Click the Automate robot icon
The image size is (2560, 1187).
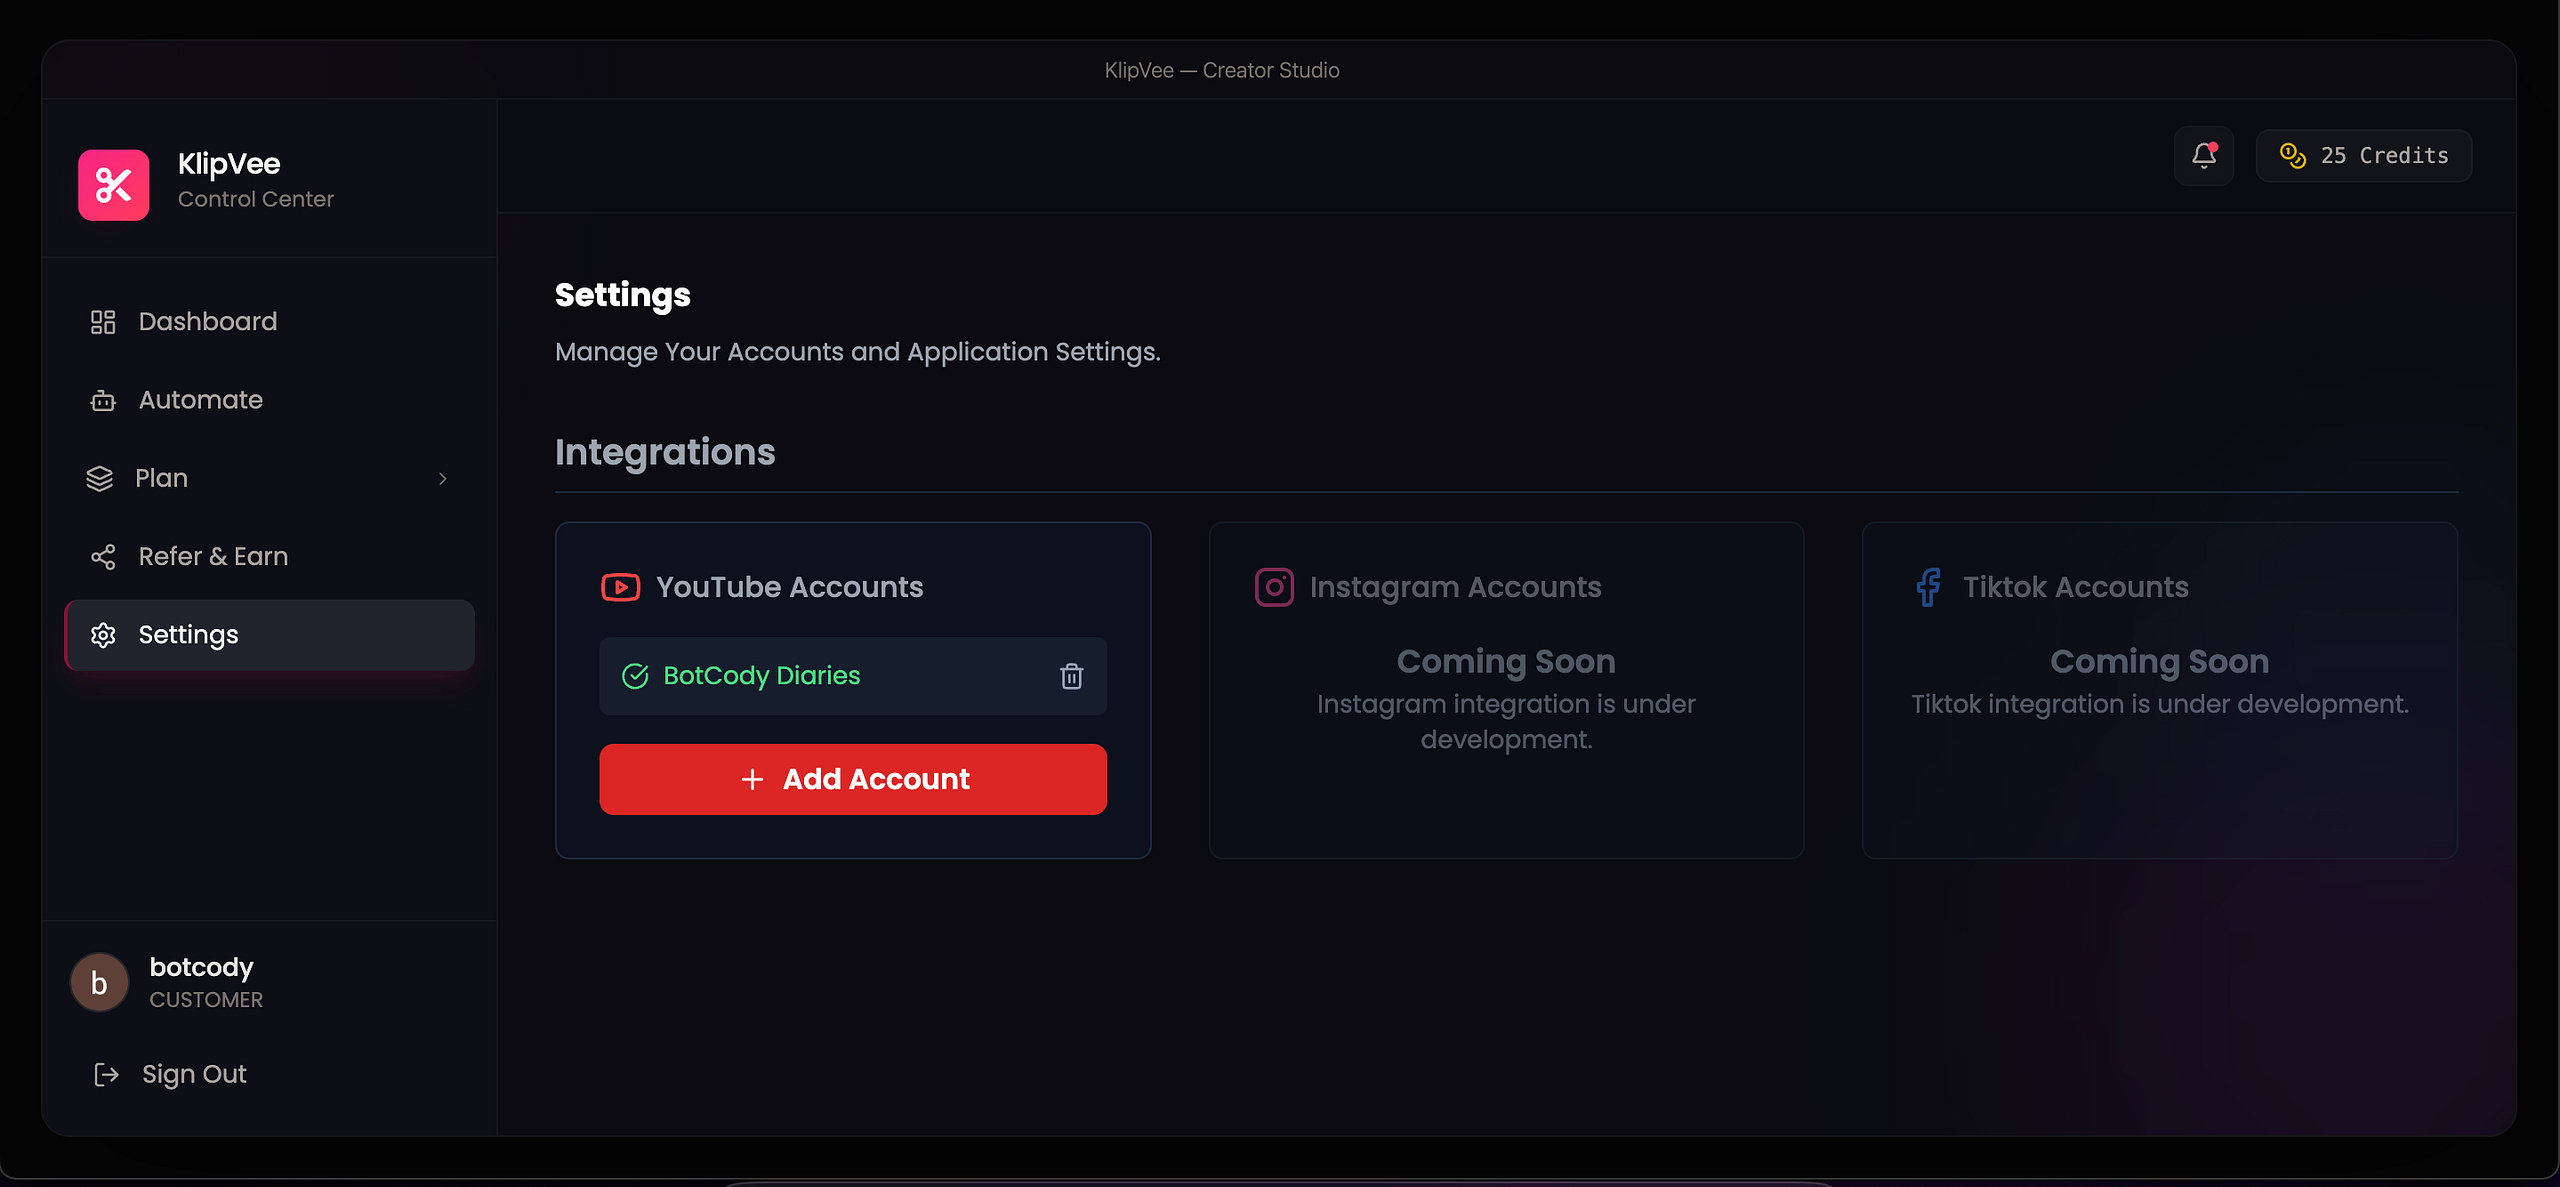[103, 400]
